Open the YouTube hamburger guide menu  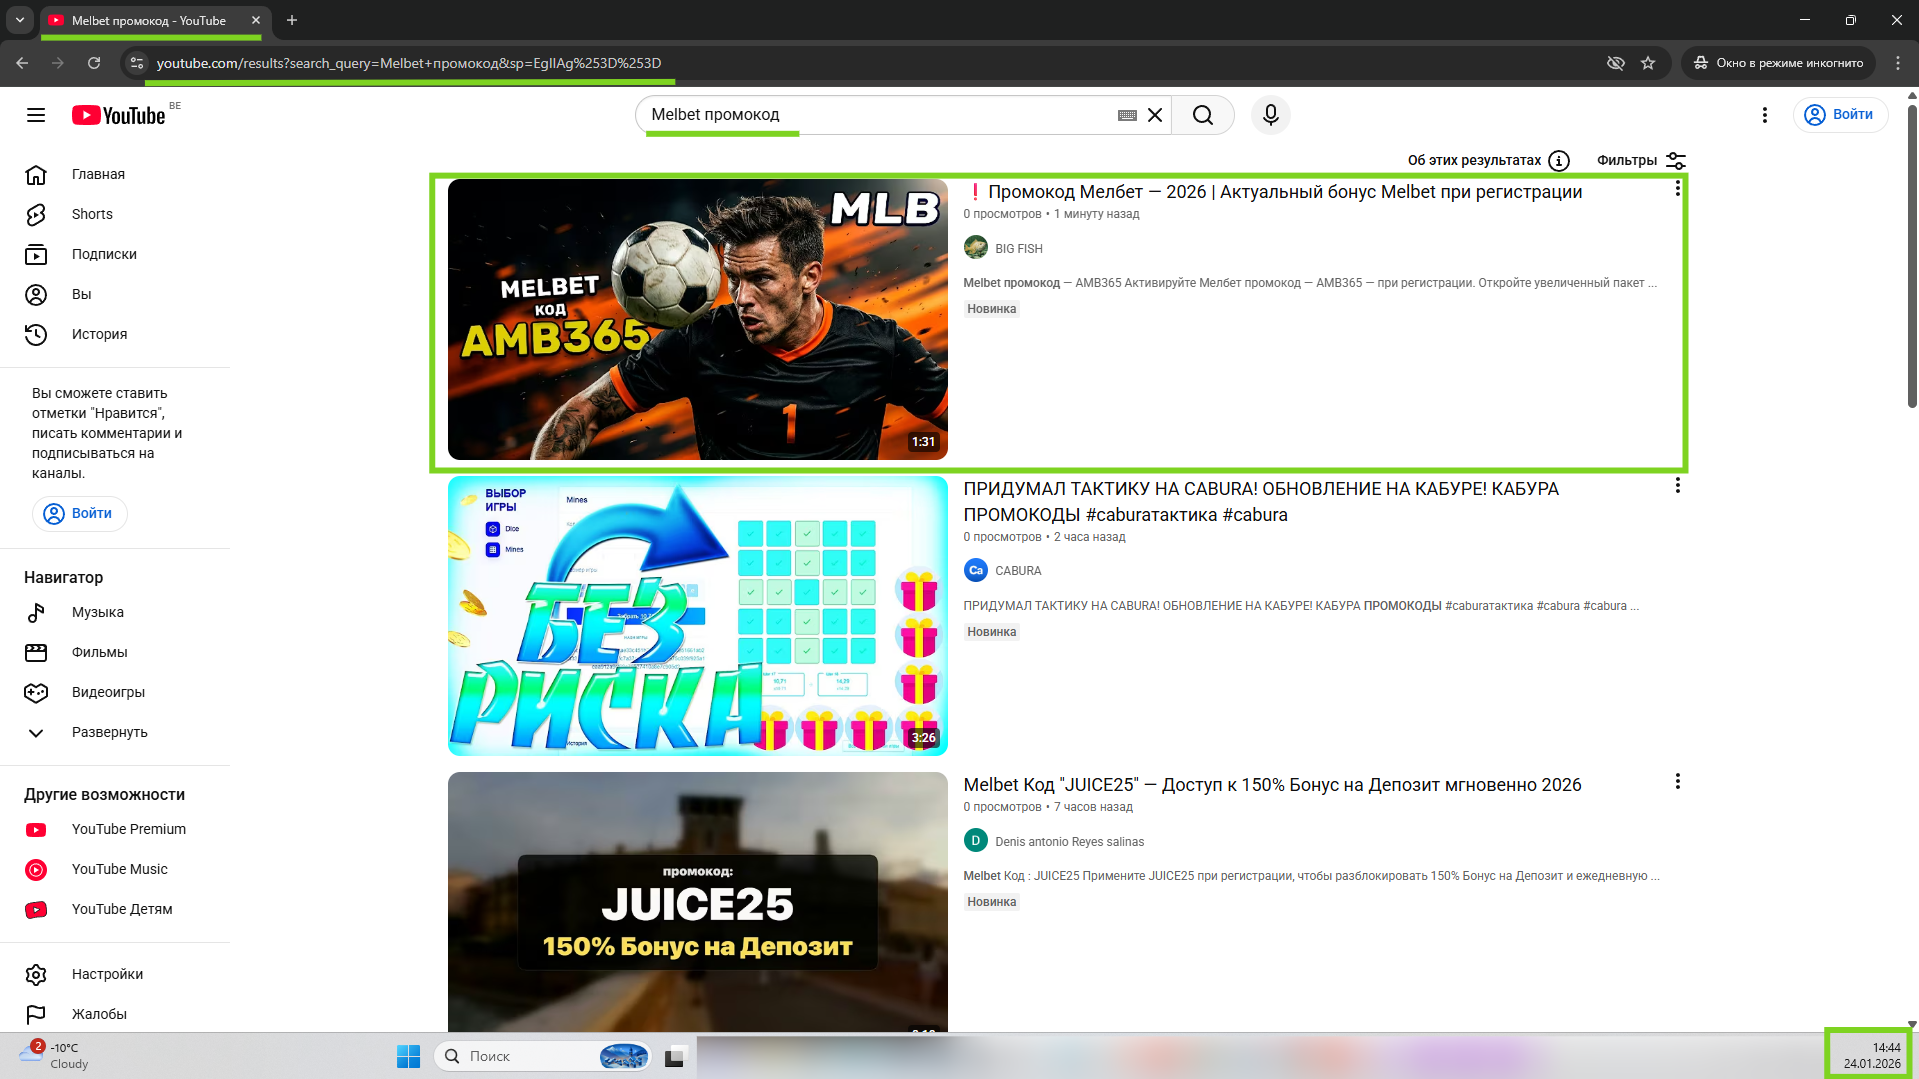[x=36, y=115]
